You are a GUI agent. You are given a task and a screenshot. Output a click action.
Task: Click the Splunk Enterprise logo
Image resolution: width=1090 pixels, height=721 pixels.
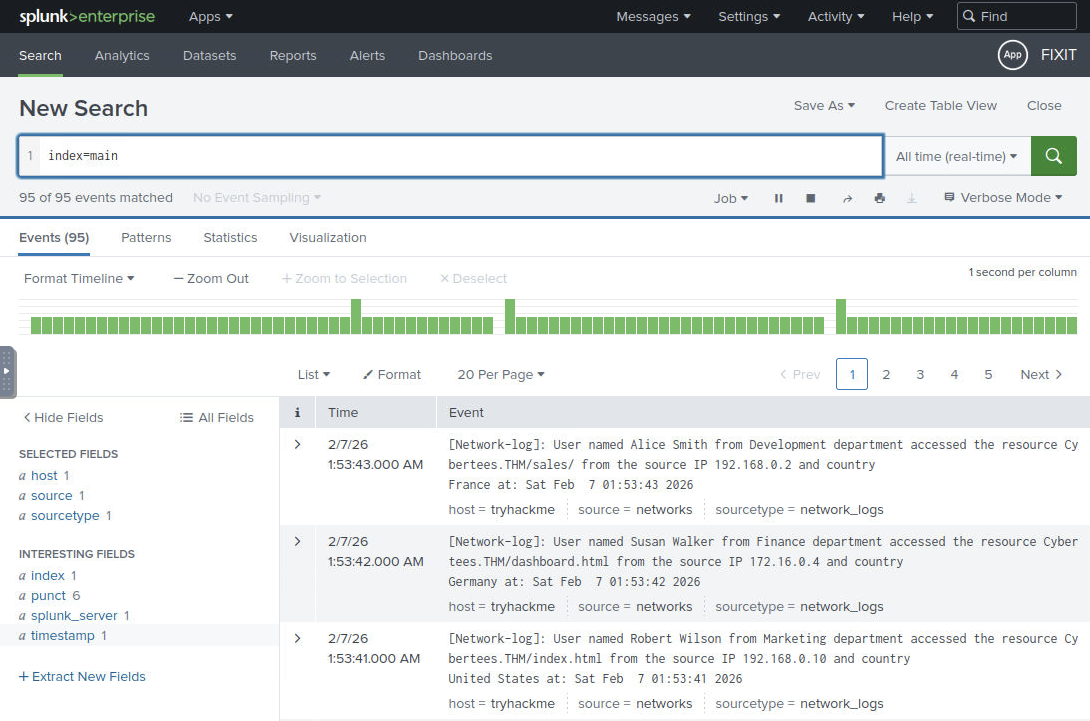[87, 17]
